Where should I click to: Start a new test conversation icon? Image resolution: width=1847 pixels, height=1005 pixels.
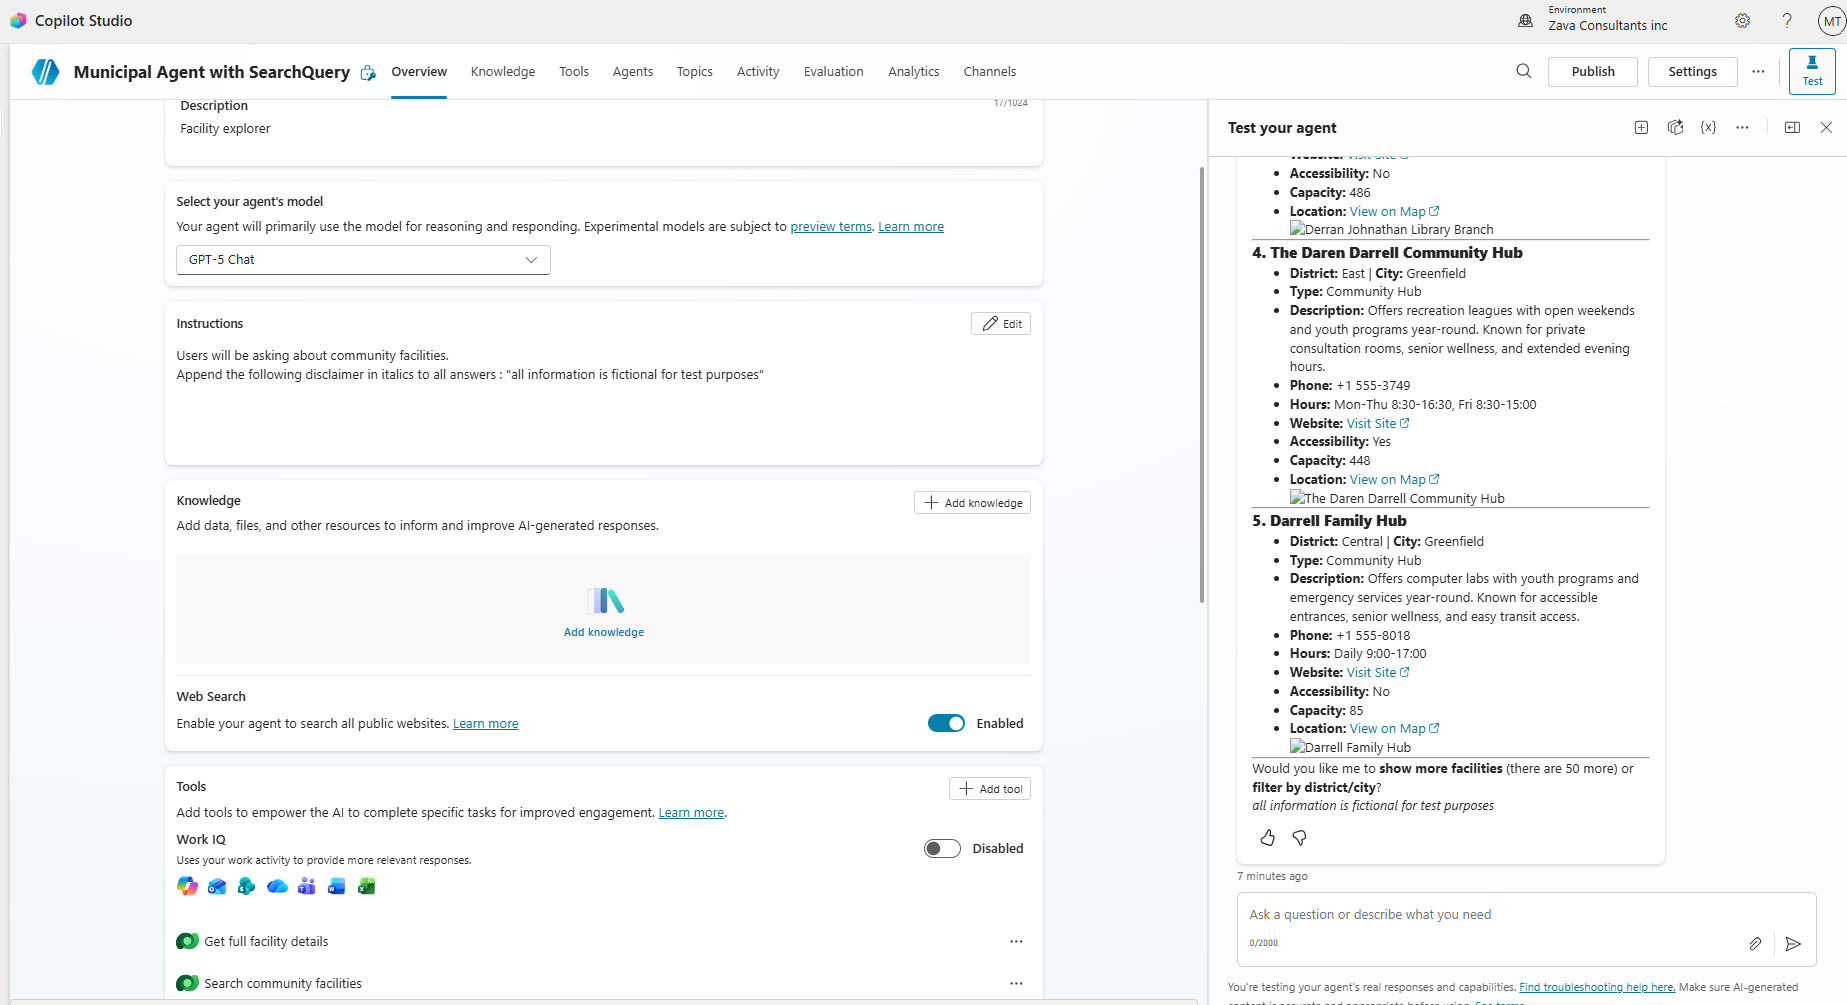pyautogui.click(x=1641, y=128)
